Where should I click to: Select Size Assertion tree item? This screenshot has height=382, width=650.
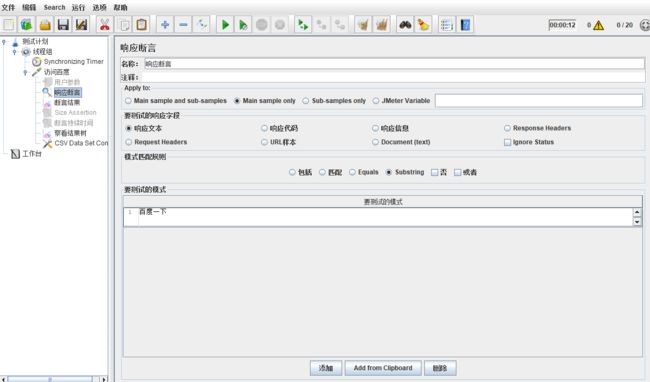click(75, 113)
